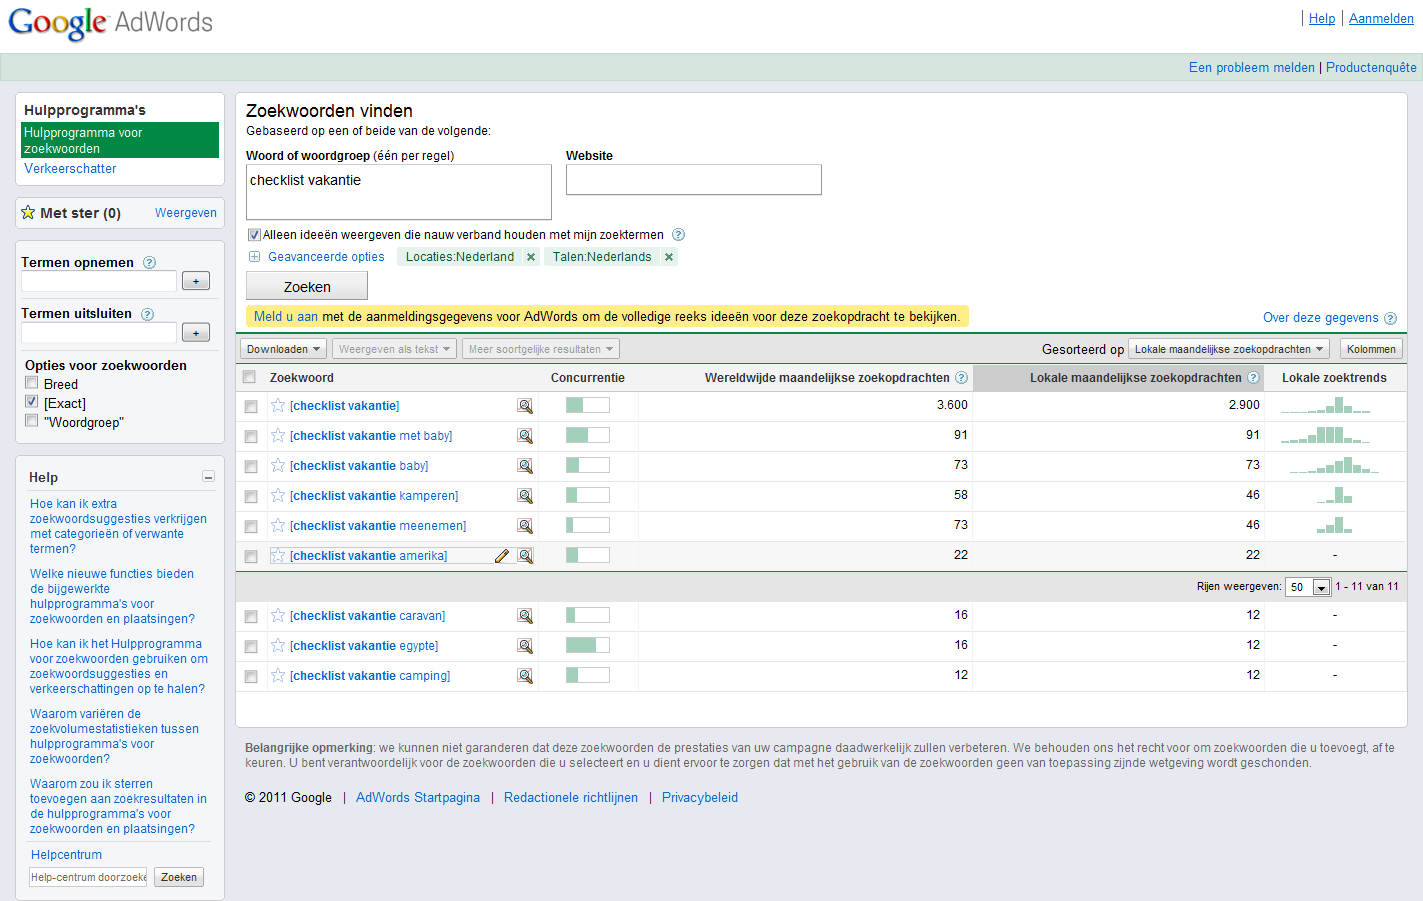Show help for Wereldwijde maandelijkse zoekopdrachten
Screen dimensions: 1423x901
(961, 378)
